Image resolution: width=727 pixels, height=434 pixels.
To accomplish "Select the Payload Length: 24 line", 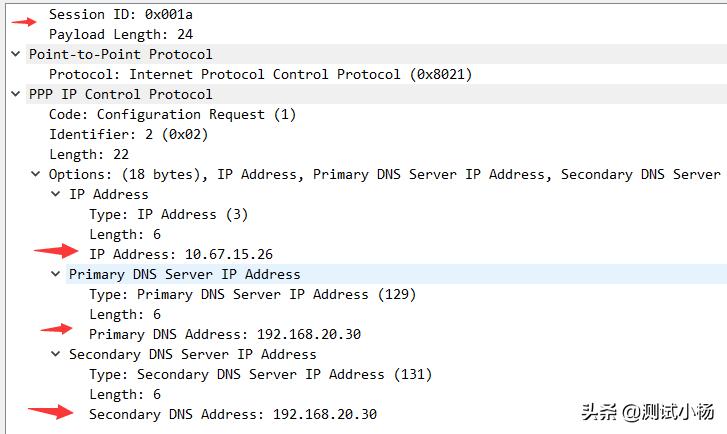I will [121, 34].
